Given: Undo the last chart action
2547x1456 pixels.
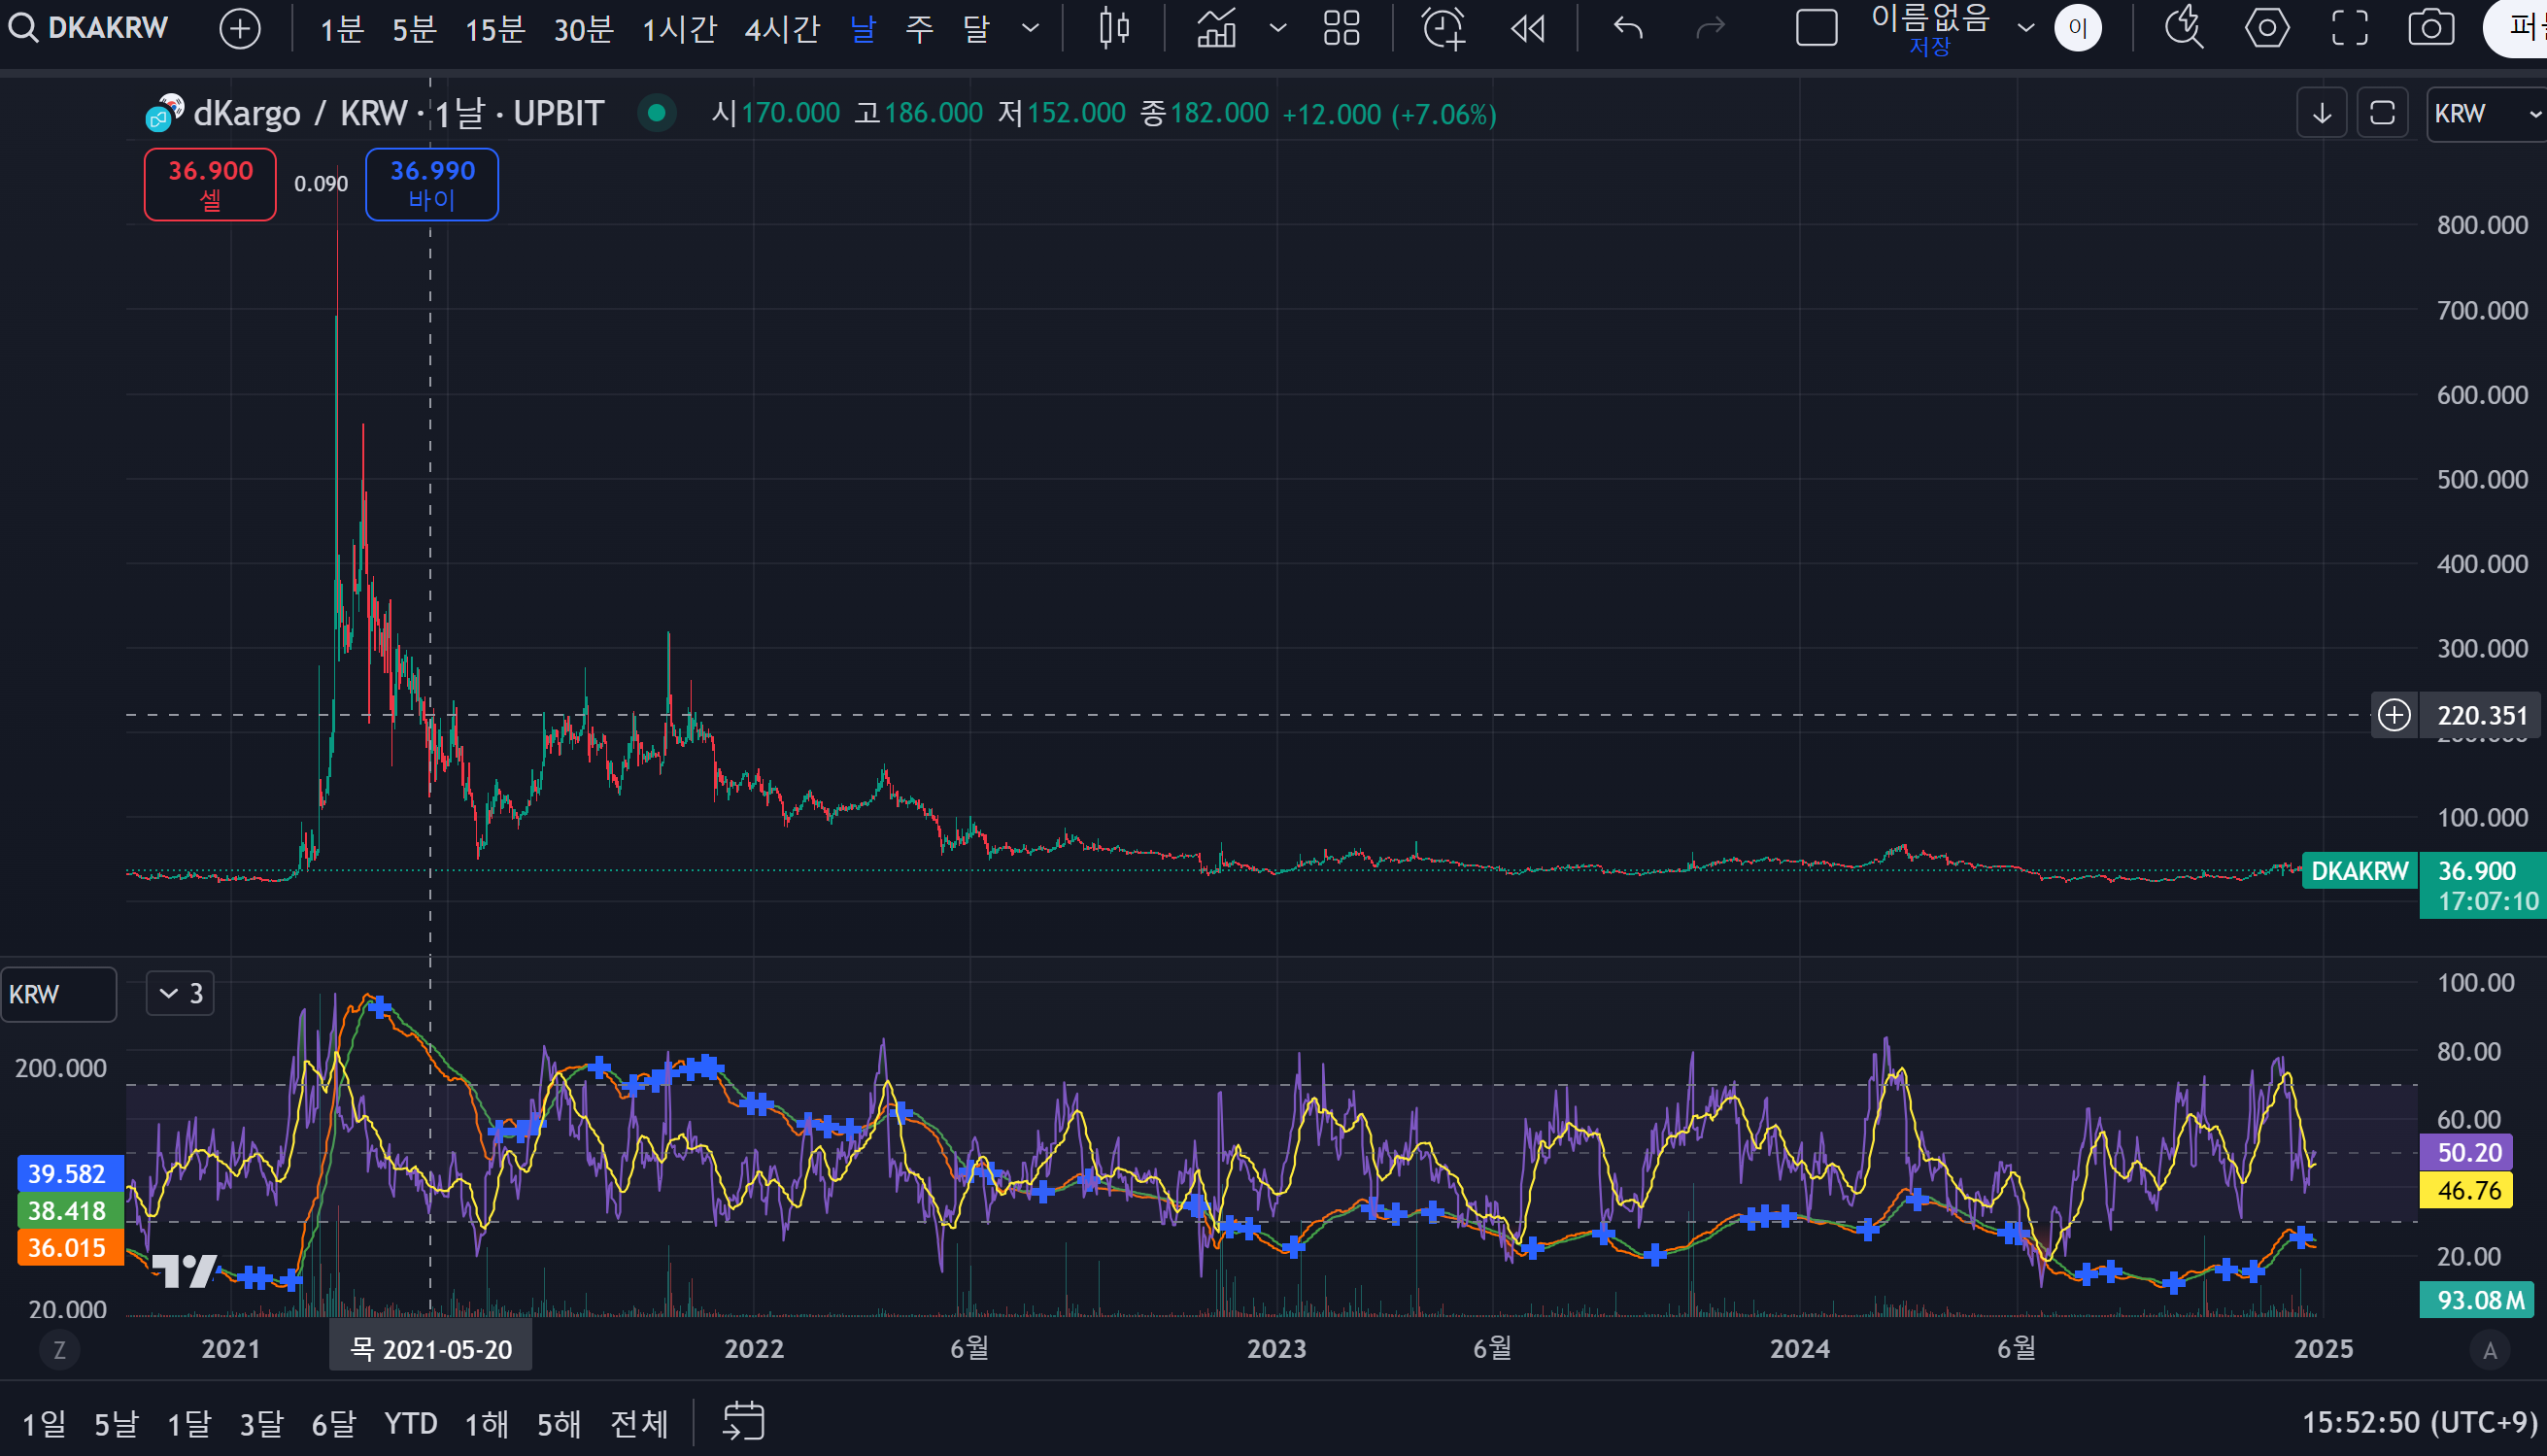Looking at the screenshot, I should (x=1628, y=28).
